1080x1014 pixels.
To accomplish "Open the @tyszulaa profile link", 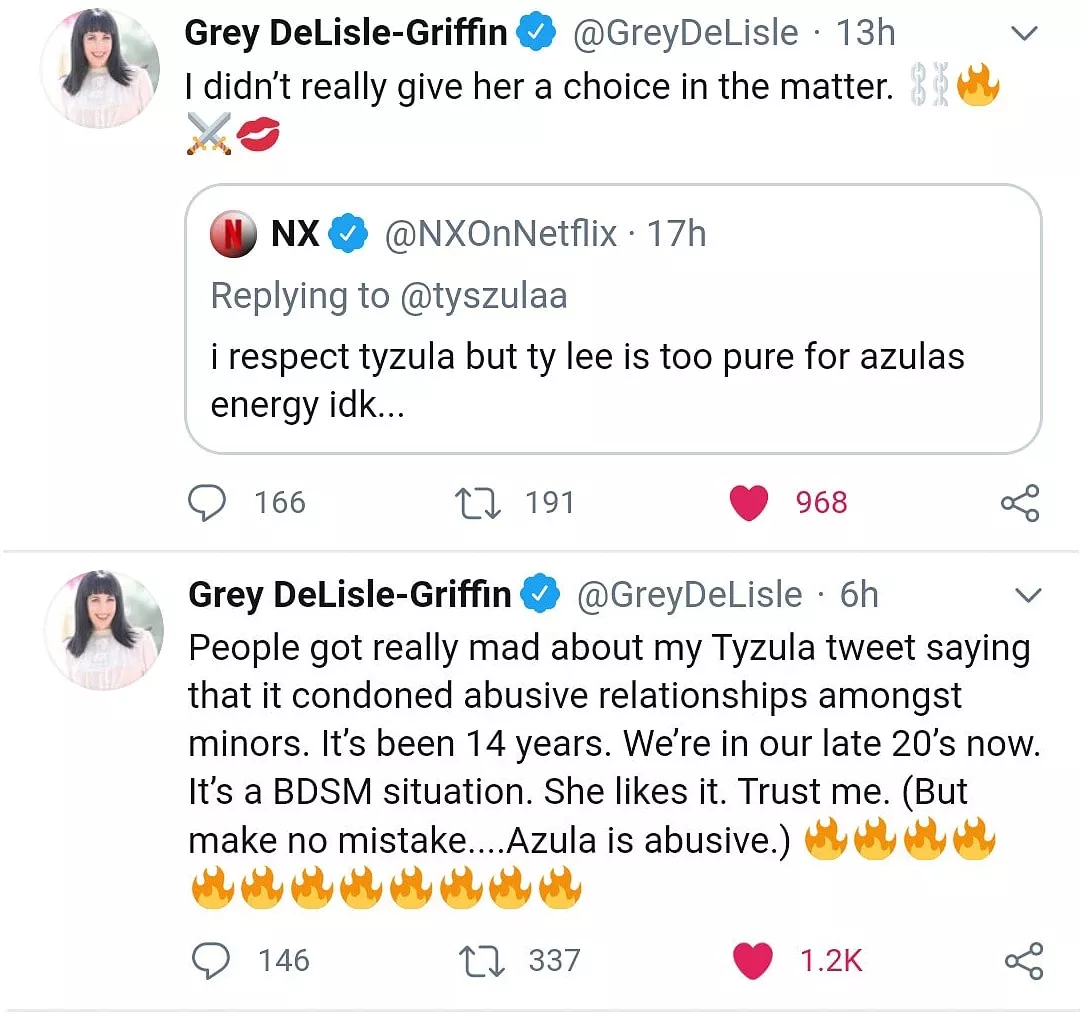I will point(483,295).
